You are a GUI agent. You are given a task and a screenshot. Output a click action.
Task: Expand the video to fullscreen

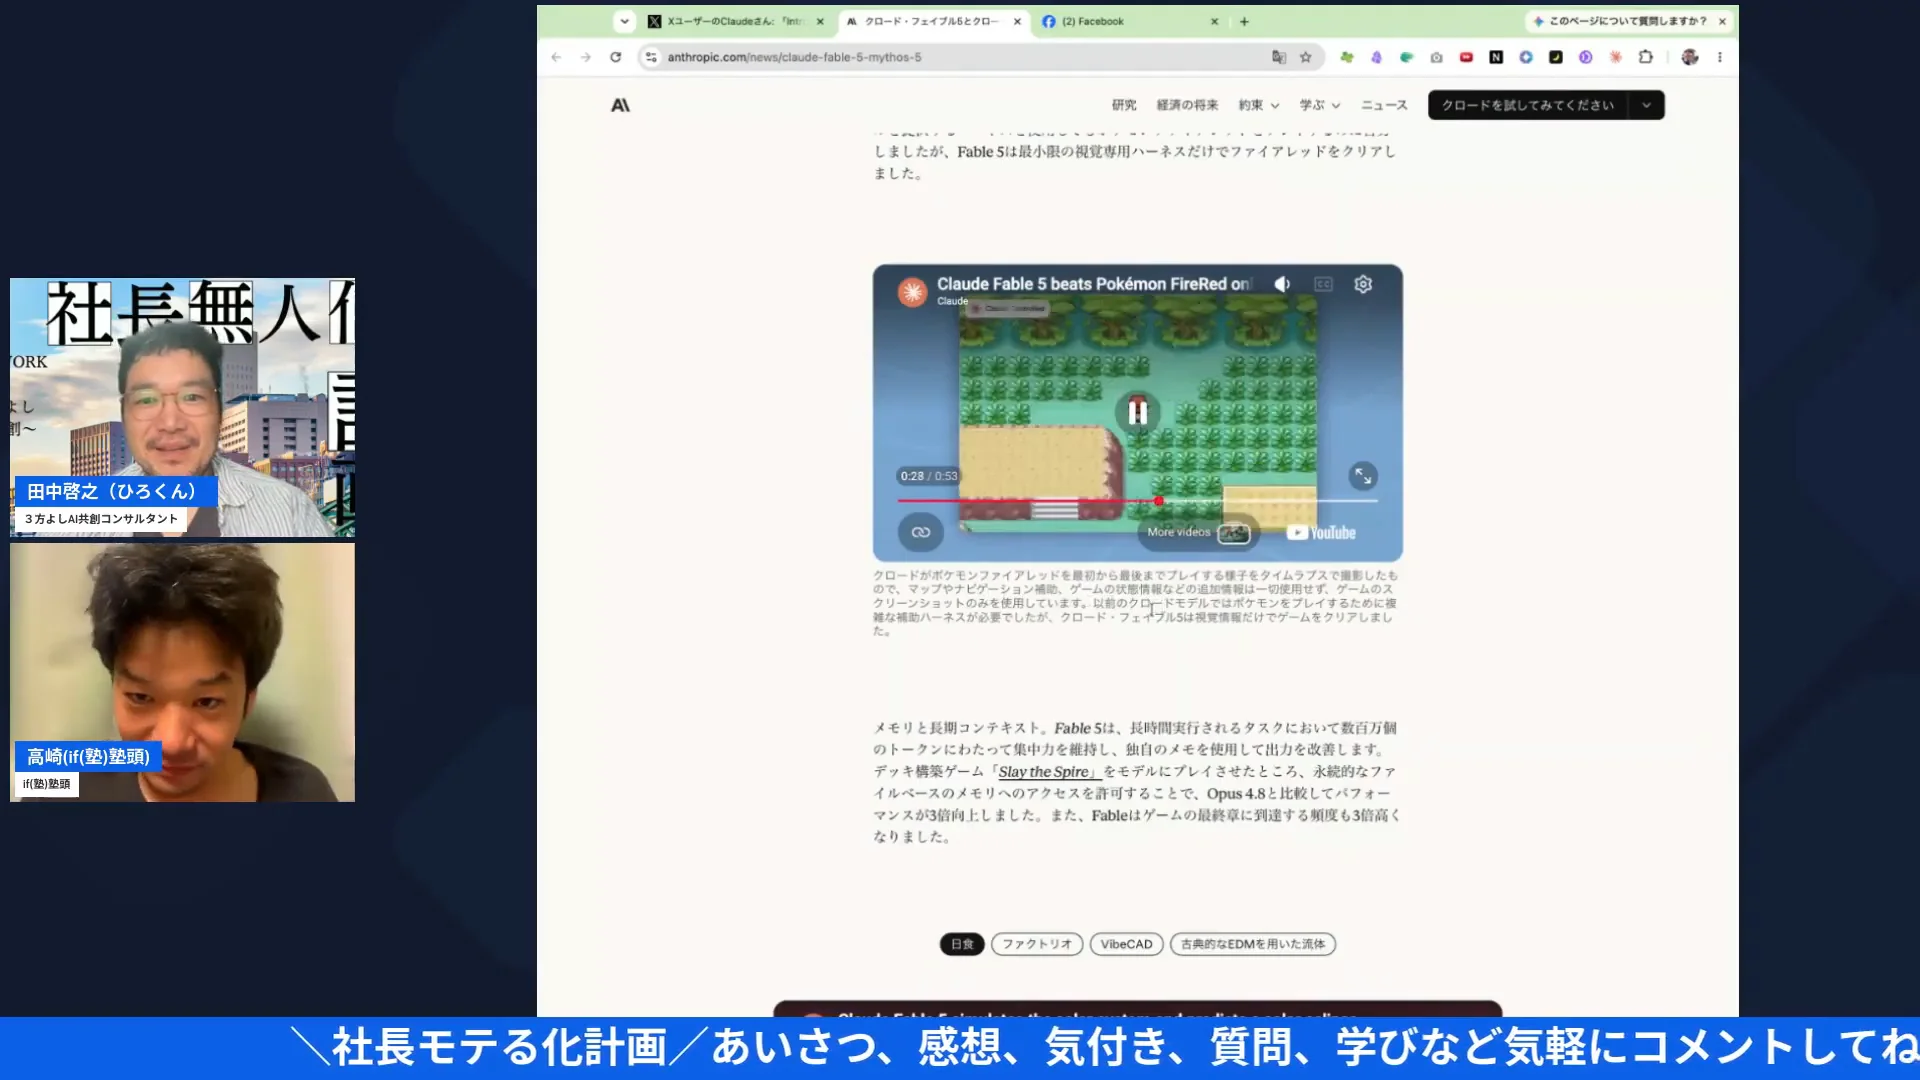click(x=1363, y=476)
